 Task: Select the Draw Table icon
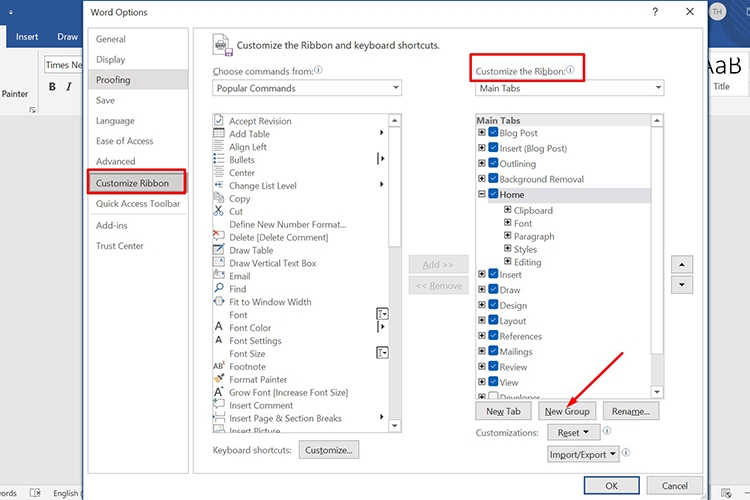[219, 249]
